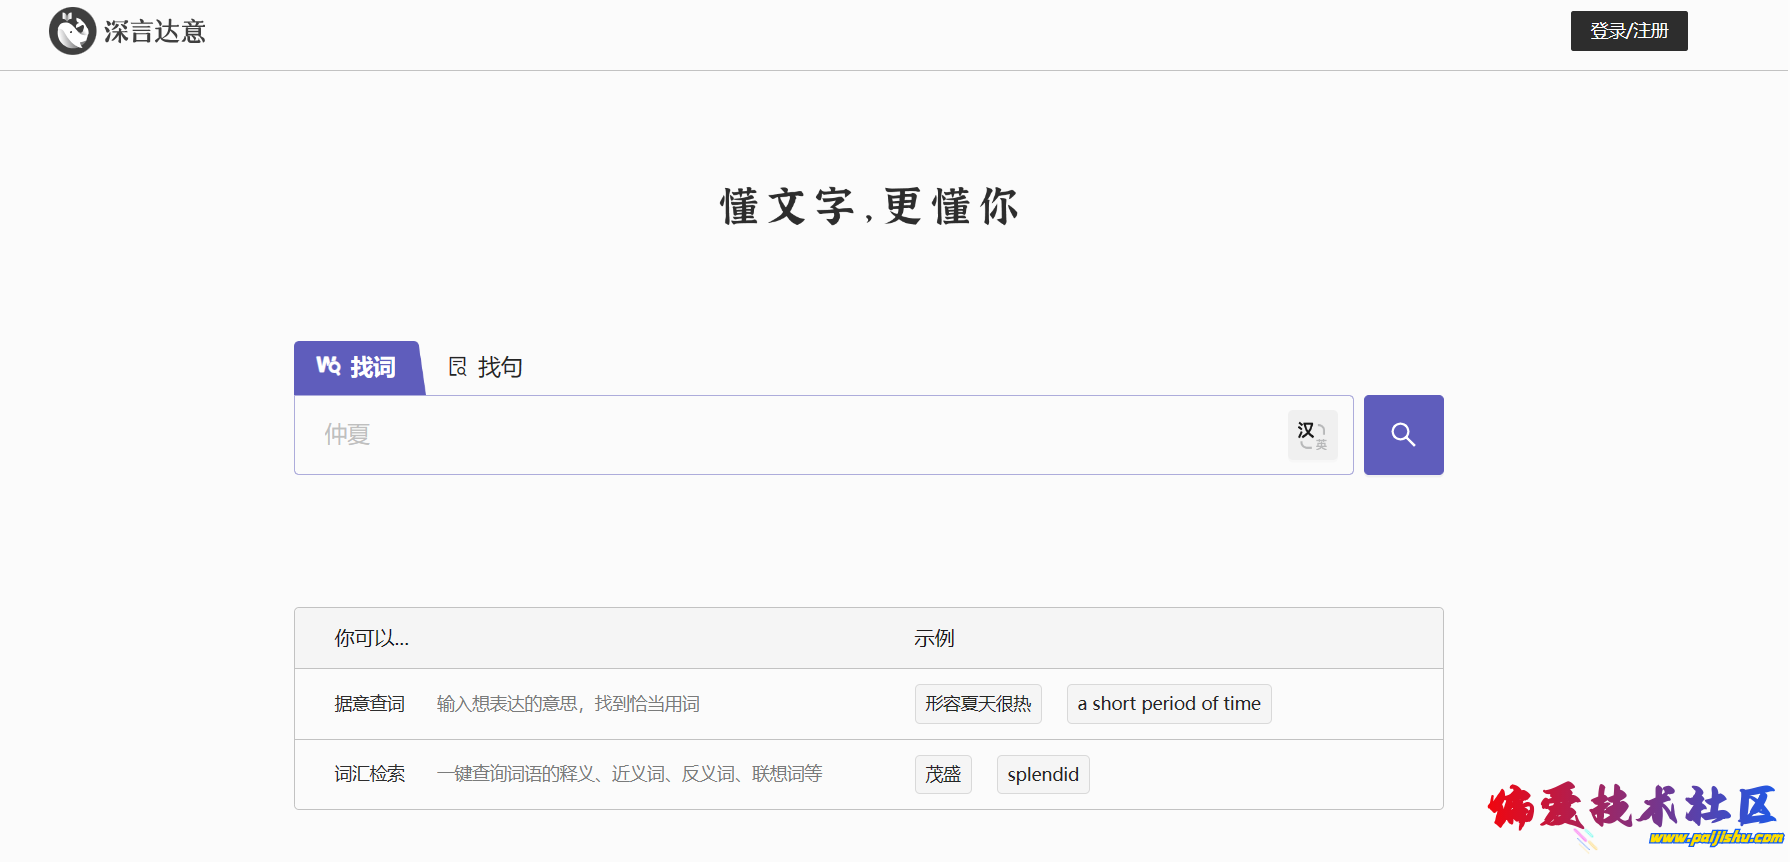Click the 深言达意 site name text
The height and width of the screenshot is (862, 1790).
pos(155,32)
